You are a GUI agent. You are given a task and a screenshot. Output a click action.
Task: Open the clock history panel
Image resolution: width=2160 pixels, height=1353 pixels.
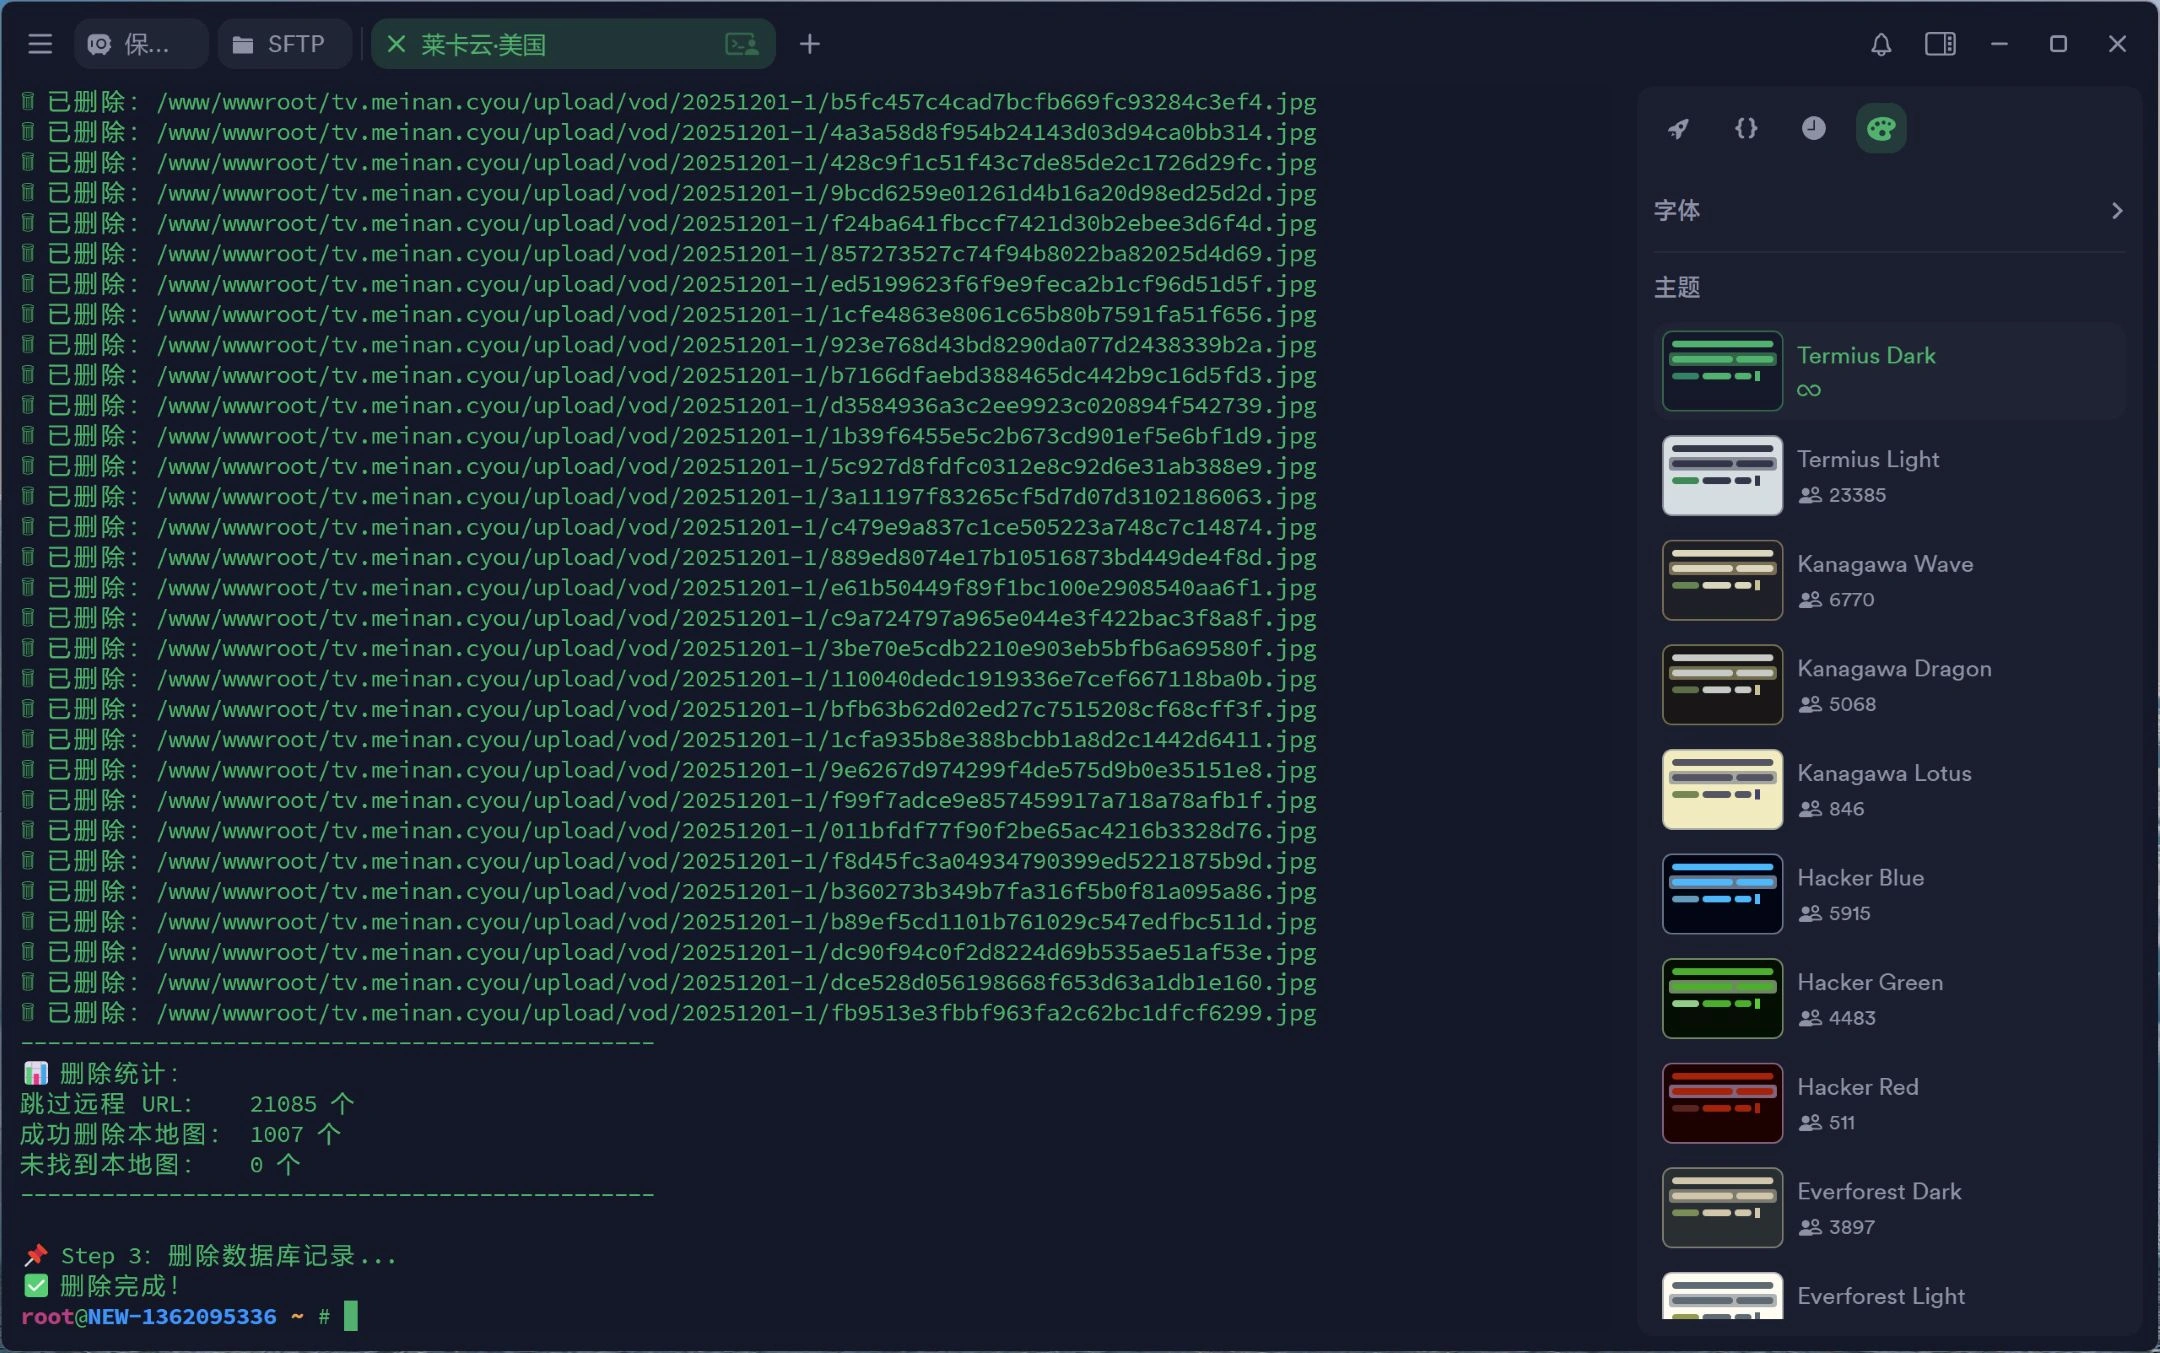point(1813,128)
